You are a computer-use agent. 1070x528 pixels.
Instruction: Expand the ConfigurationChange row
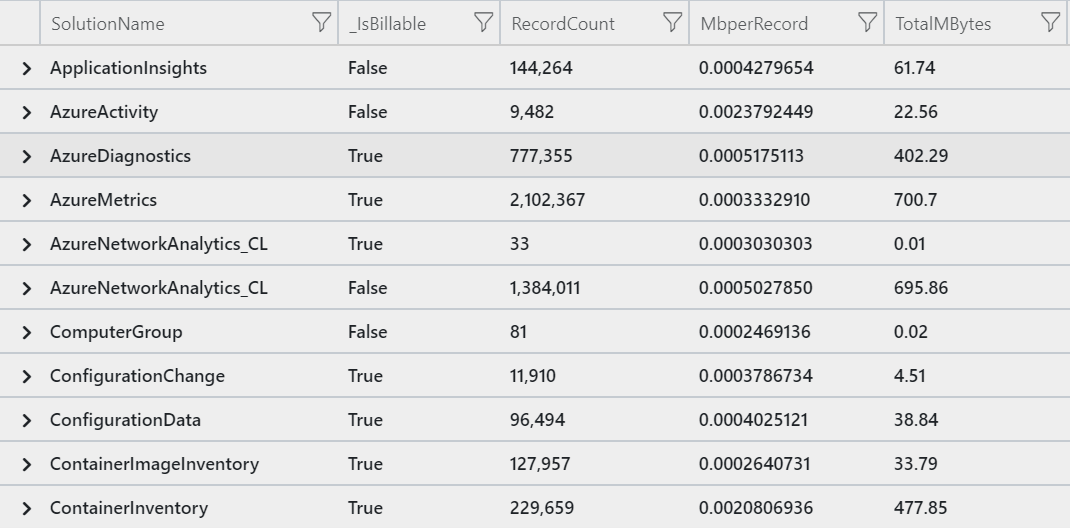(x=27, y=377)
